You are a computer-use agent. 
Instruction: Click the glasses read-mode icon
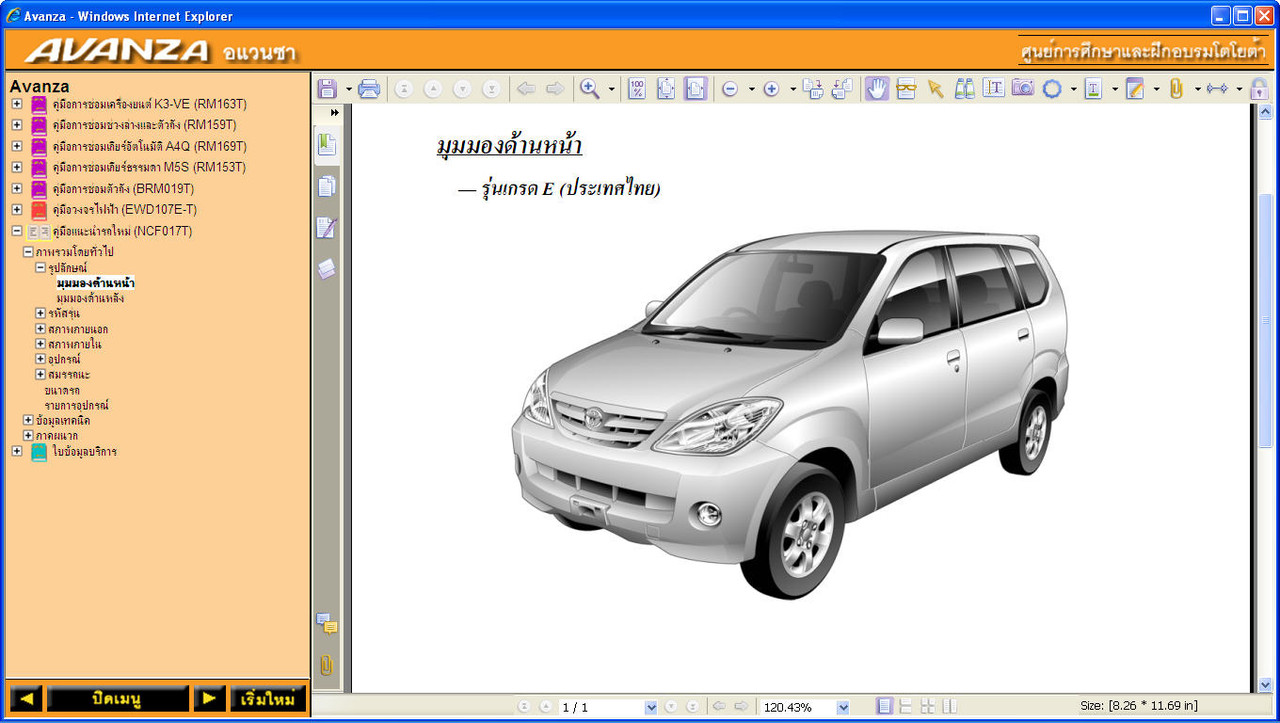click(x=906, y=89)
